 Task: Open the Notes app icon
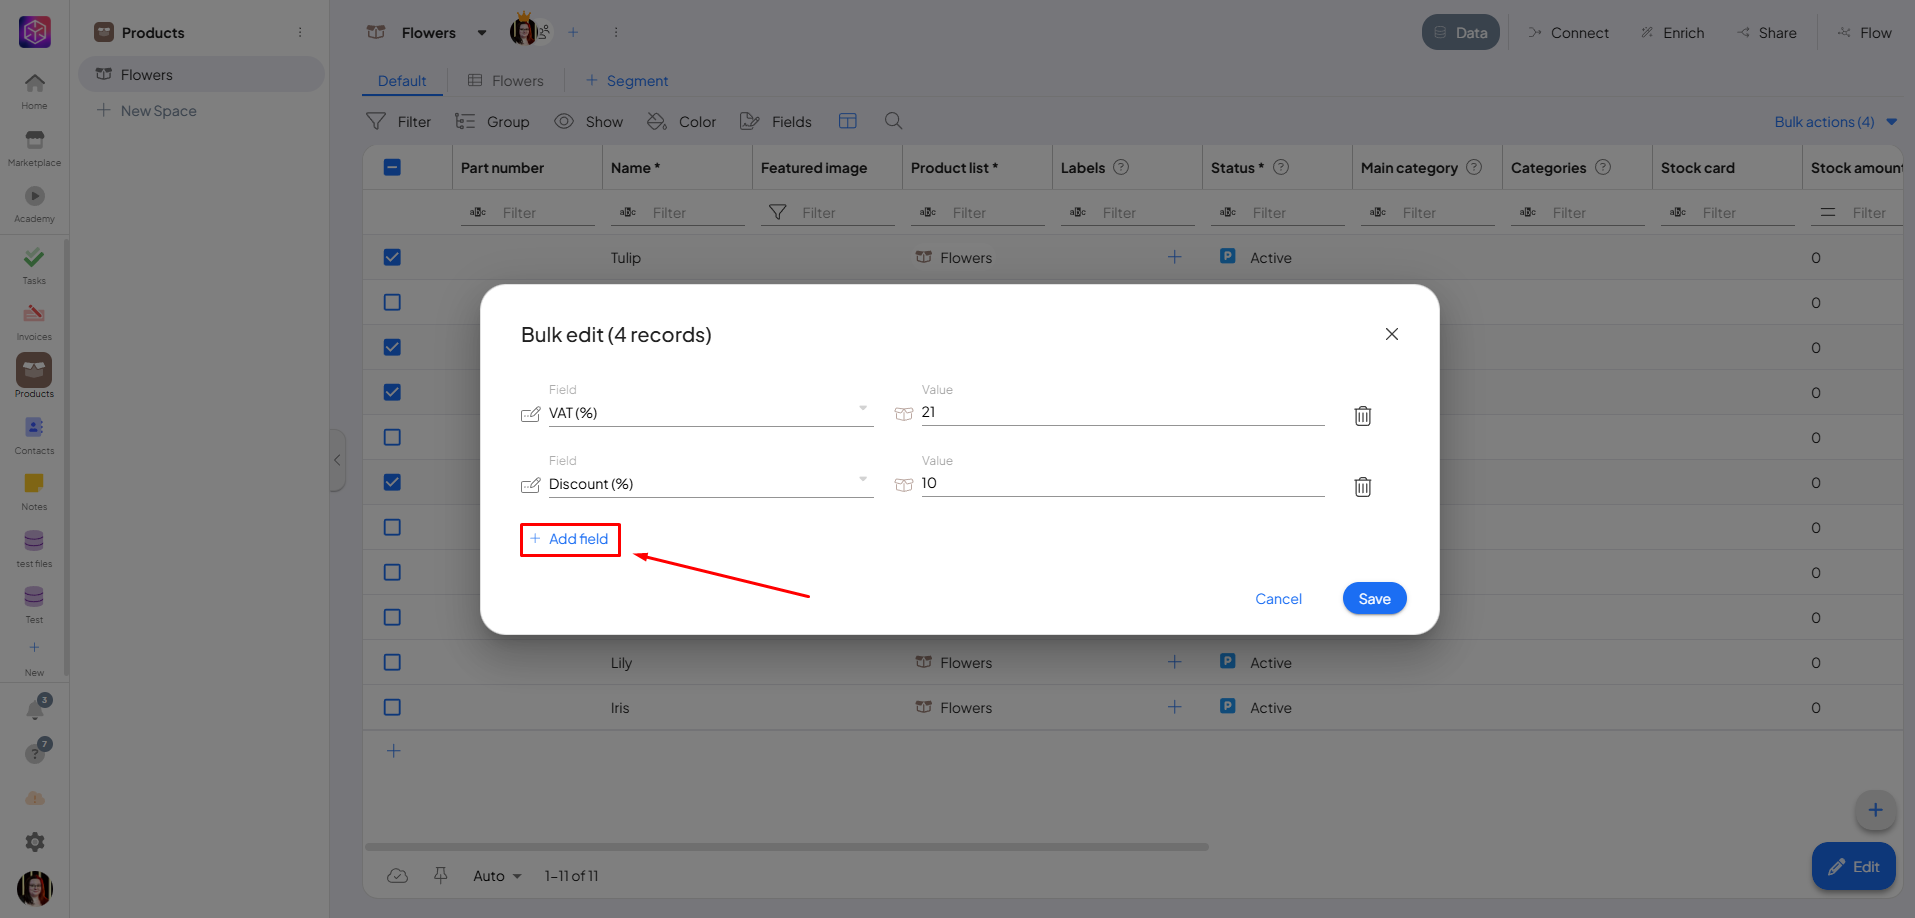click(x=34, y=490)
